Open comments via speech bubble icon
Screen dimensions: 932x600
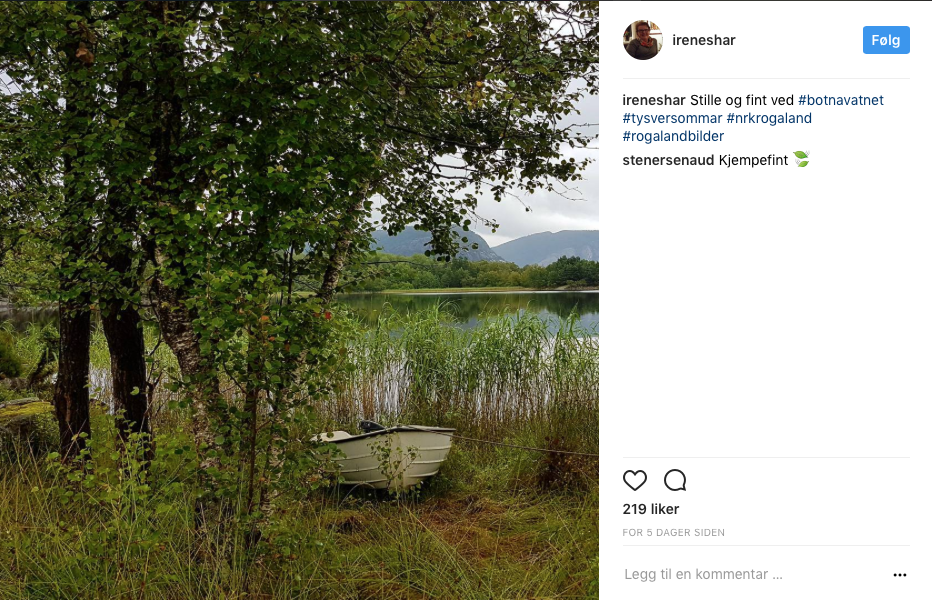pyautogui.click(x=675, y=480)
